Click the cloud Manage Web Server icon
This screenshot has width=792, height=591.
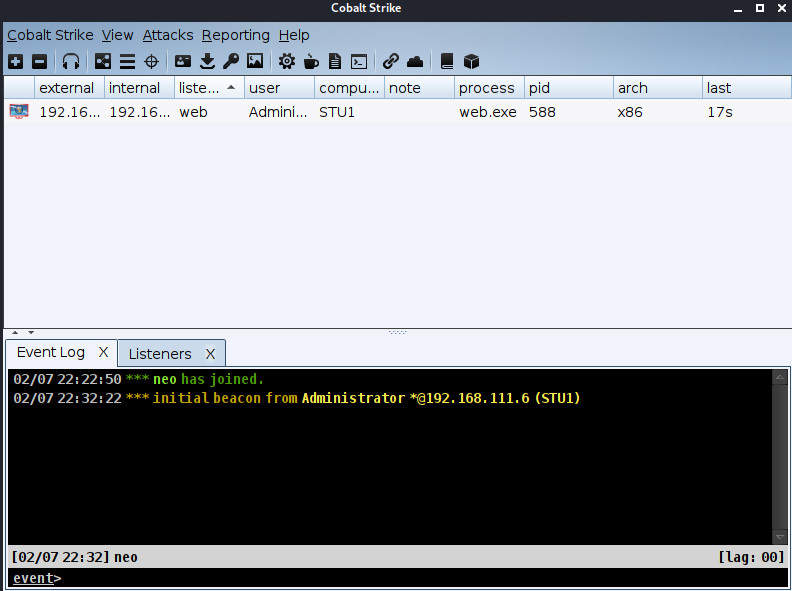click(415, 62)
